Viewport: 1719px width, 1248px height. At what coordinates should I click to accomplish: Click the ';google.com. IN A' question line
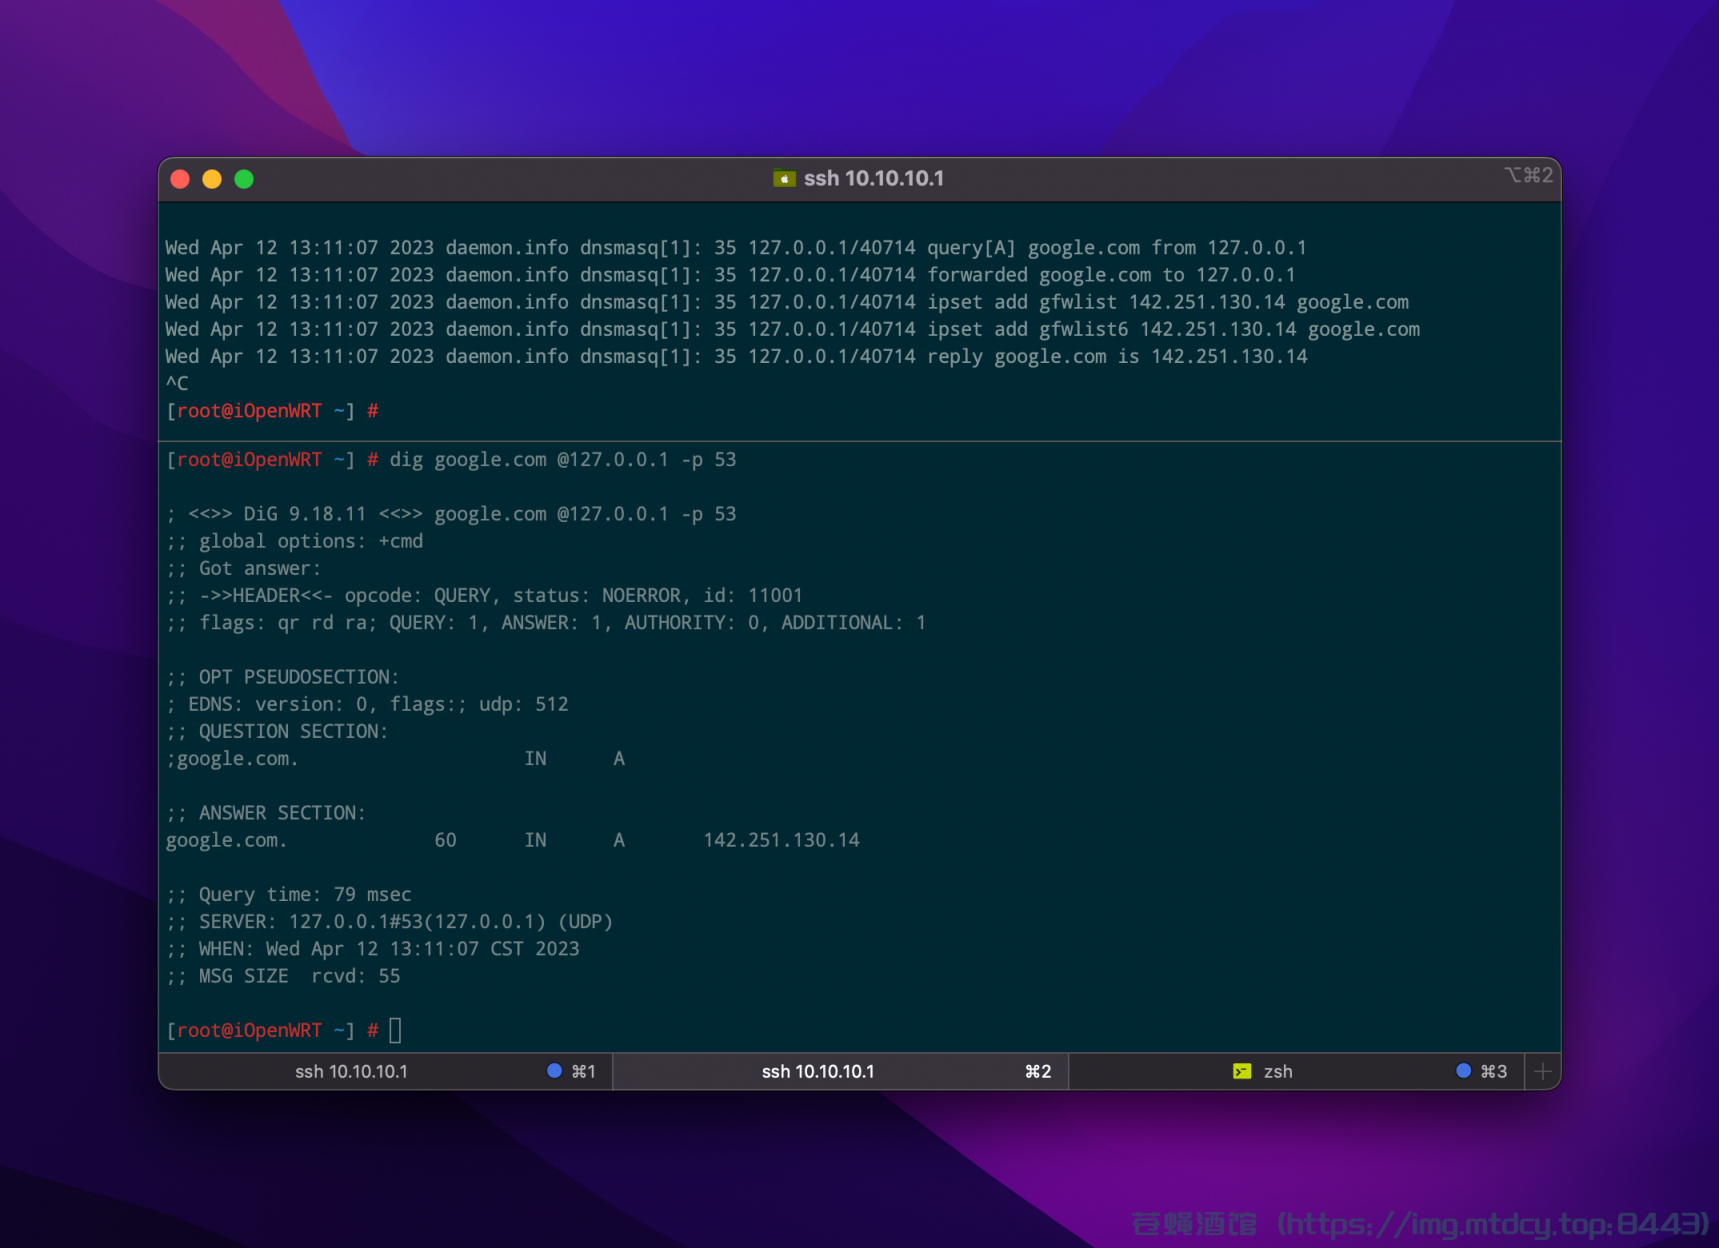(x=396, y=758)
